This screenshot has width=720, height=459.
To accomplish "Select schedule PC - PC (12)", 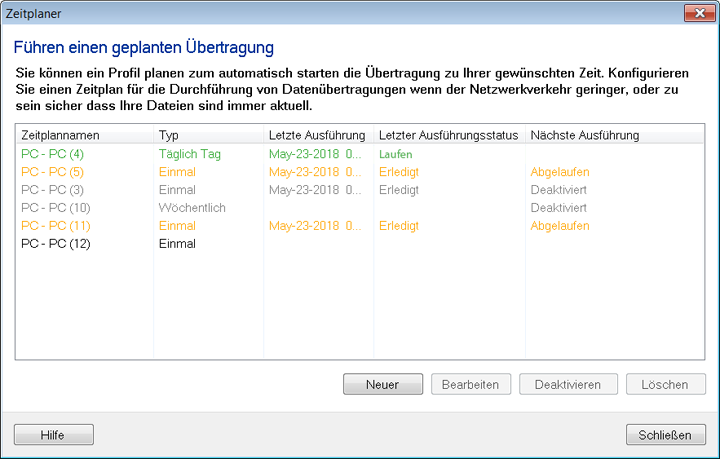I will click(55, 244).
